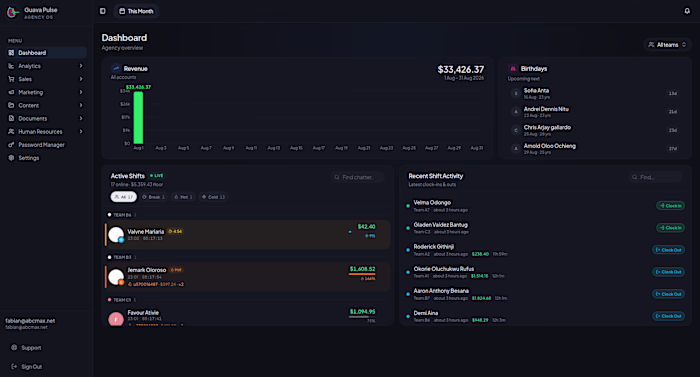Image resolution: width=700 pixels, height=377 pixels.
Task: Click Roderick Githinji's Clock Out badge
Action: point(668,250)
